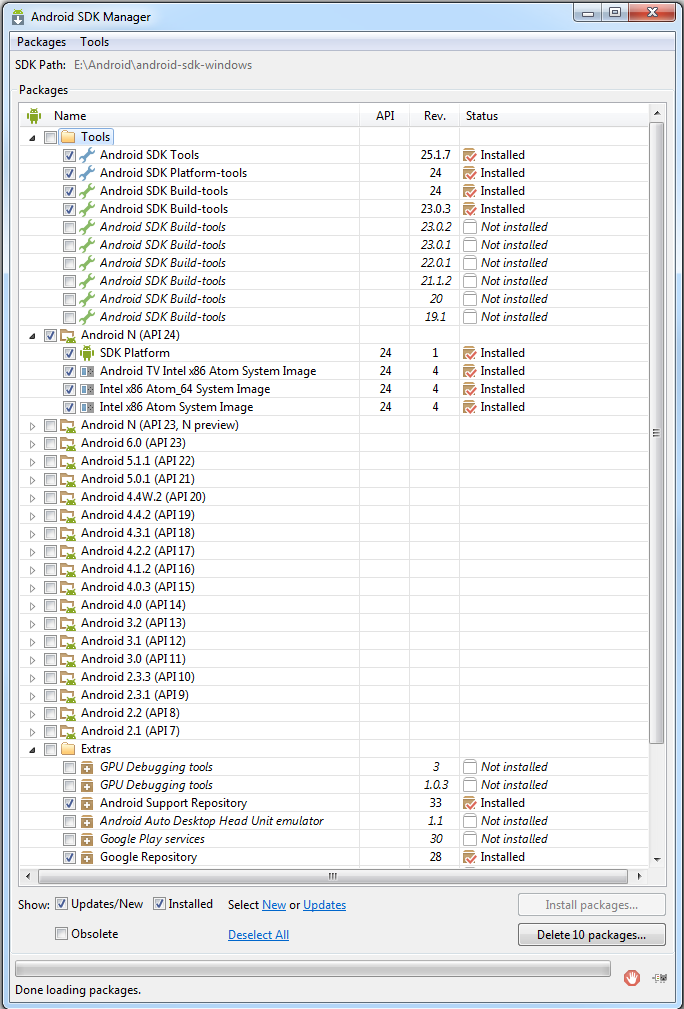Collapse the Tools group

click(32, 138)
